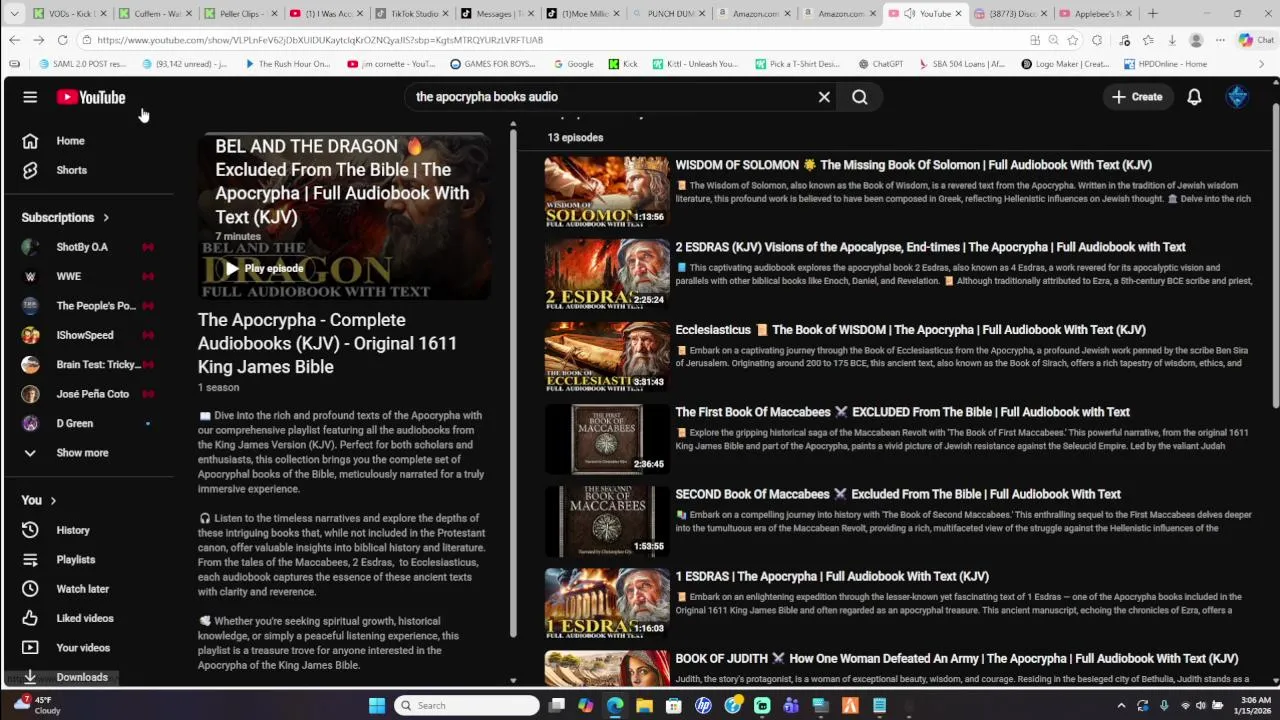Bookmark this page with the star
This screenshot has width=1280, height=720.
[1073, 40]
